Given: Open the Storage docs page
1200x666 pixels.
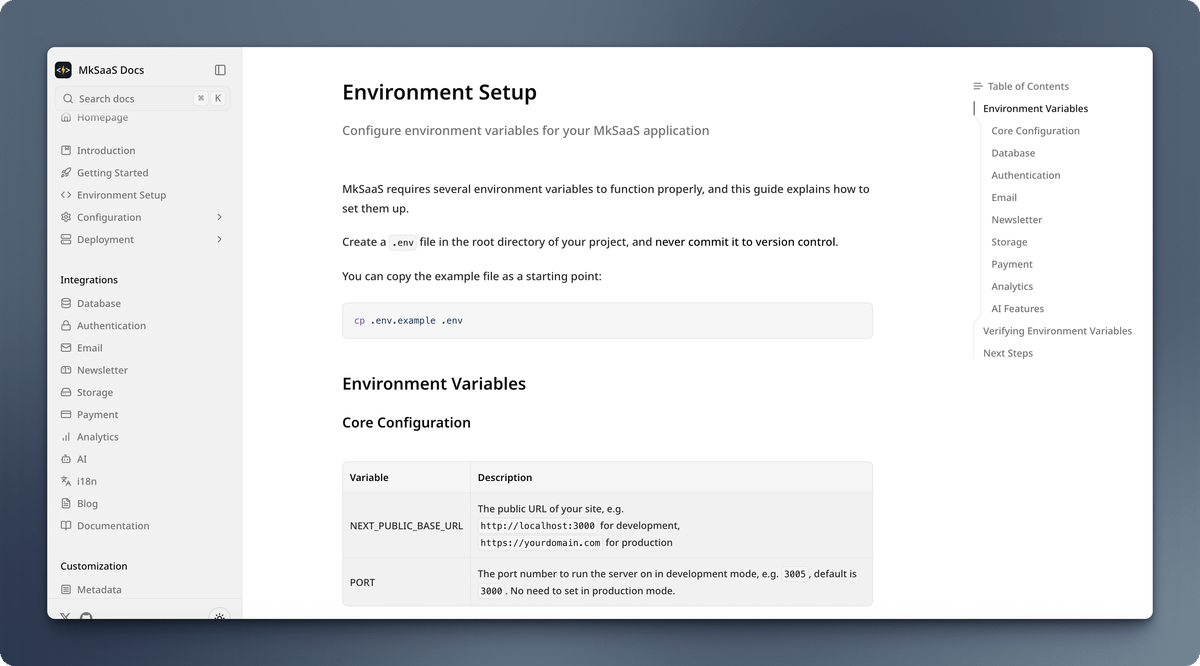Looking at the screenshot, I should pos(95,393).
